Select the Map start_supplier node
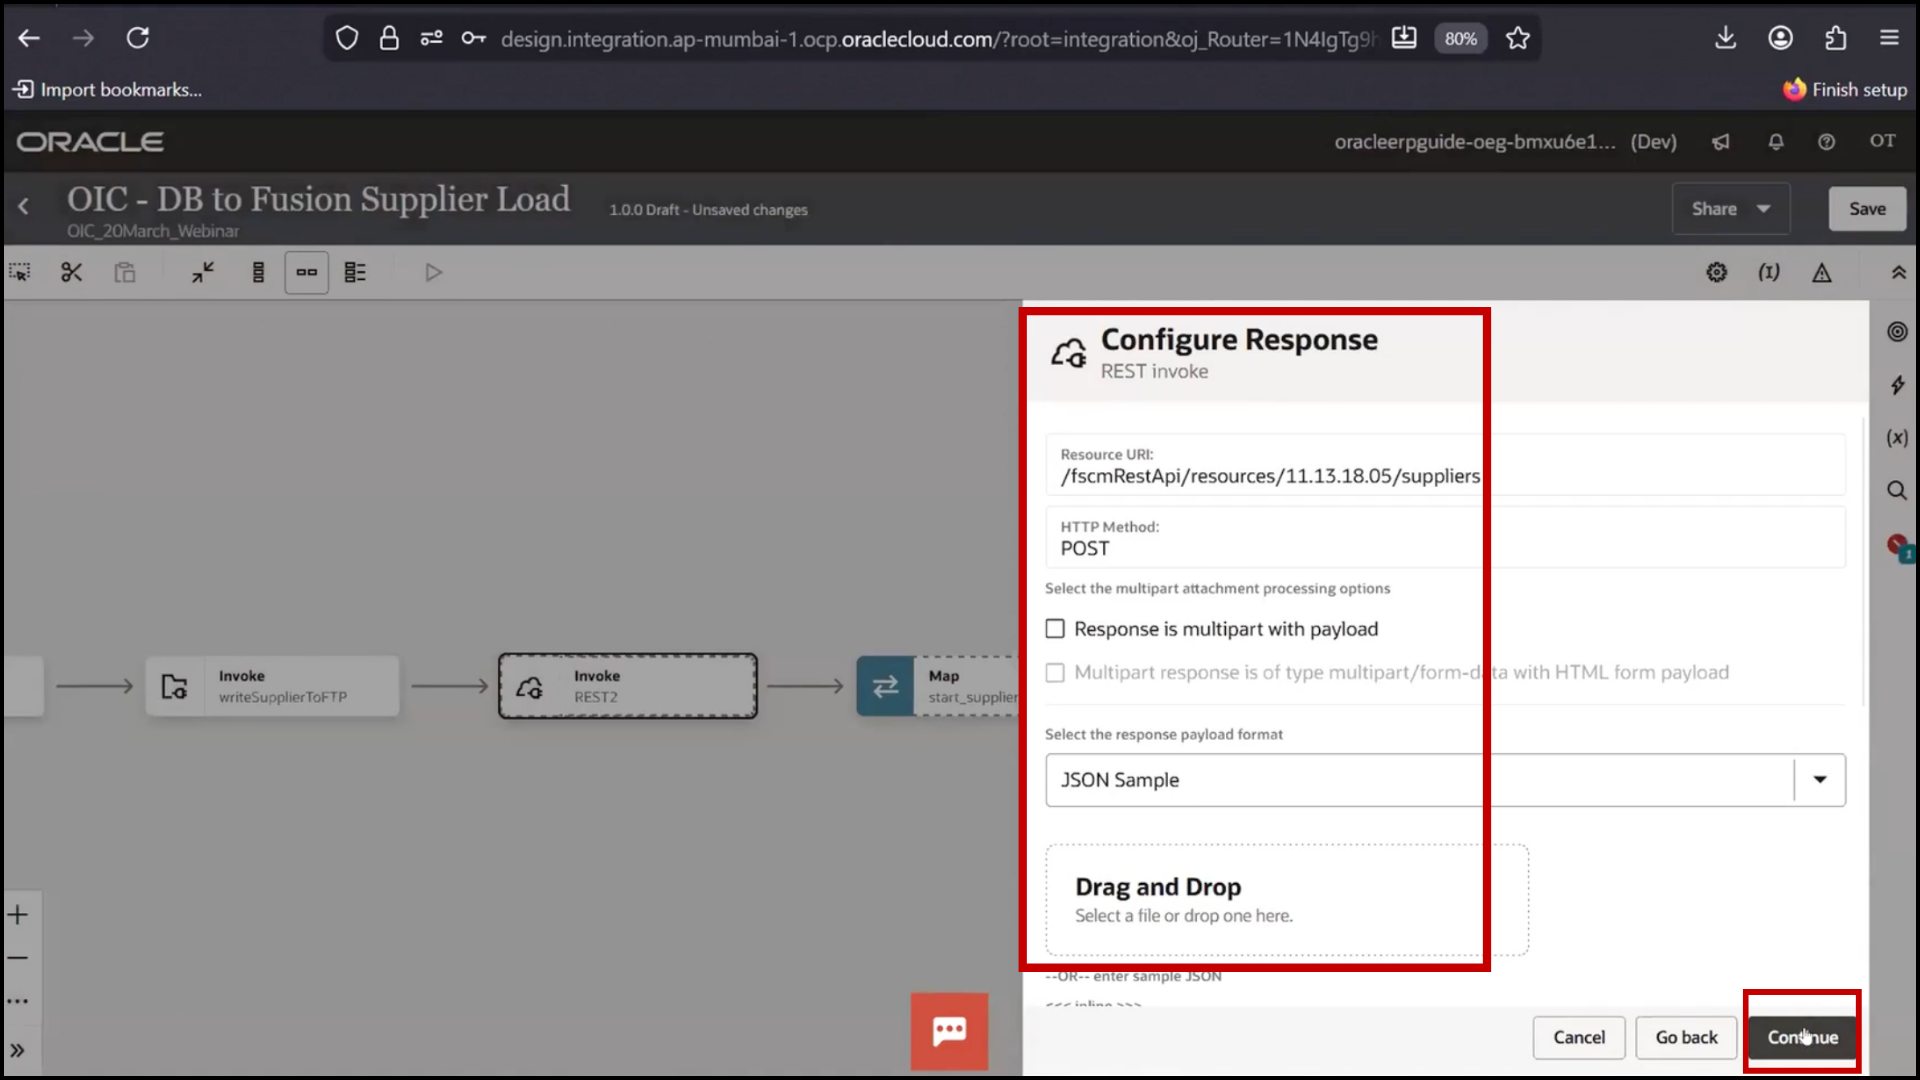 point(938,686)
